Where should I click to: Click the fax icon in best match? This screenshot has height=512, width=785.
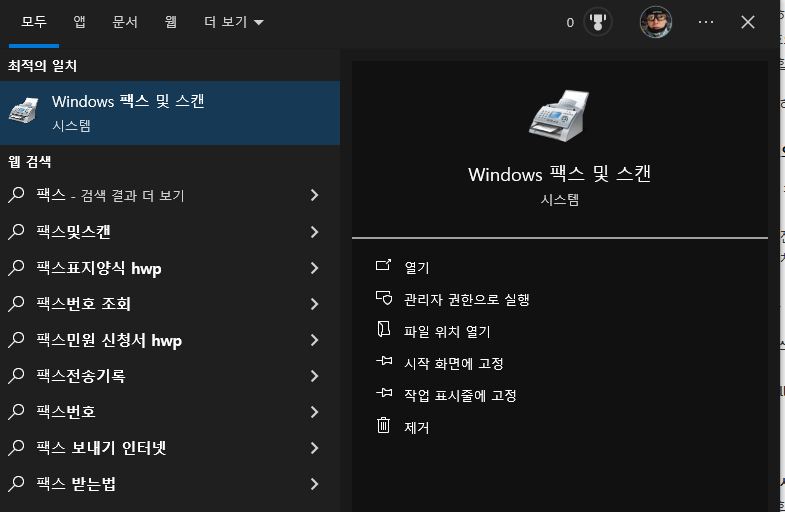coord(24,111)
